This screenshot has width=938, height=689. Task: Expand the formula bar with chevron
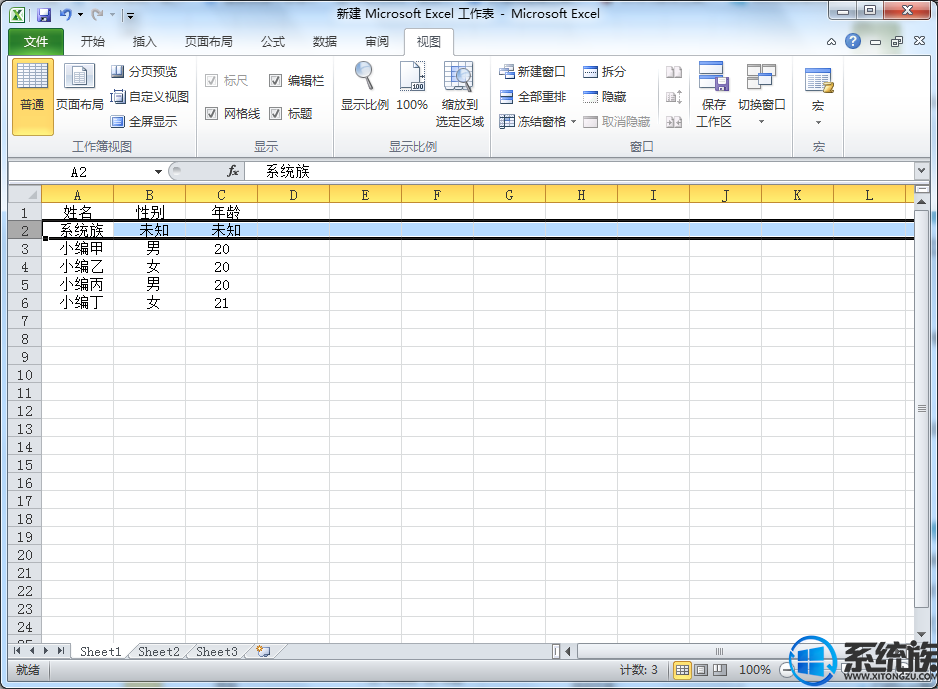pyautogui.click(x=921, y=171)
